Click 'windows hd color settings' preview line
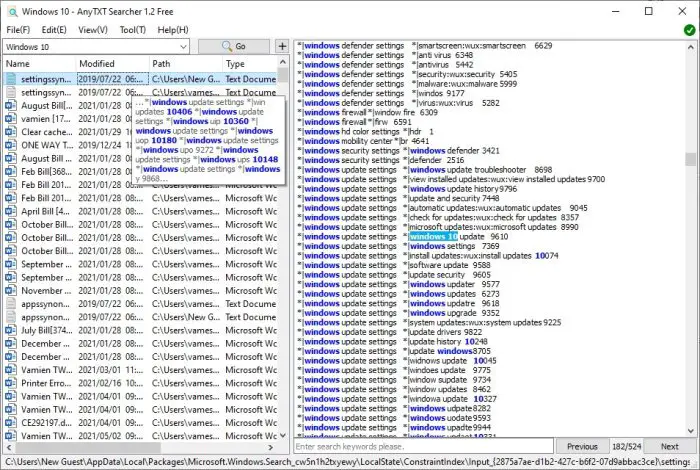The height and width of the screenshot is (470, 700). pyautogui.click(x=365, y=132)
